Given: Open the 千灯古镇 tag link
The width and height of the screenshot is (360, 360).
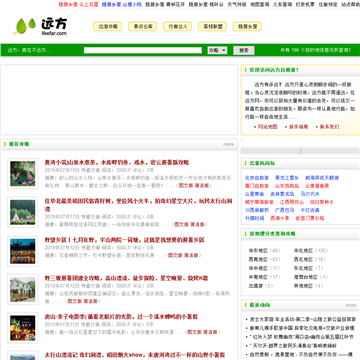Looking at the screenshot, I should coord(310,210).
